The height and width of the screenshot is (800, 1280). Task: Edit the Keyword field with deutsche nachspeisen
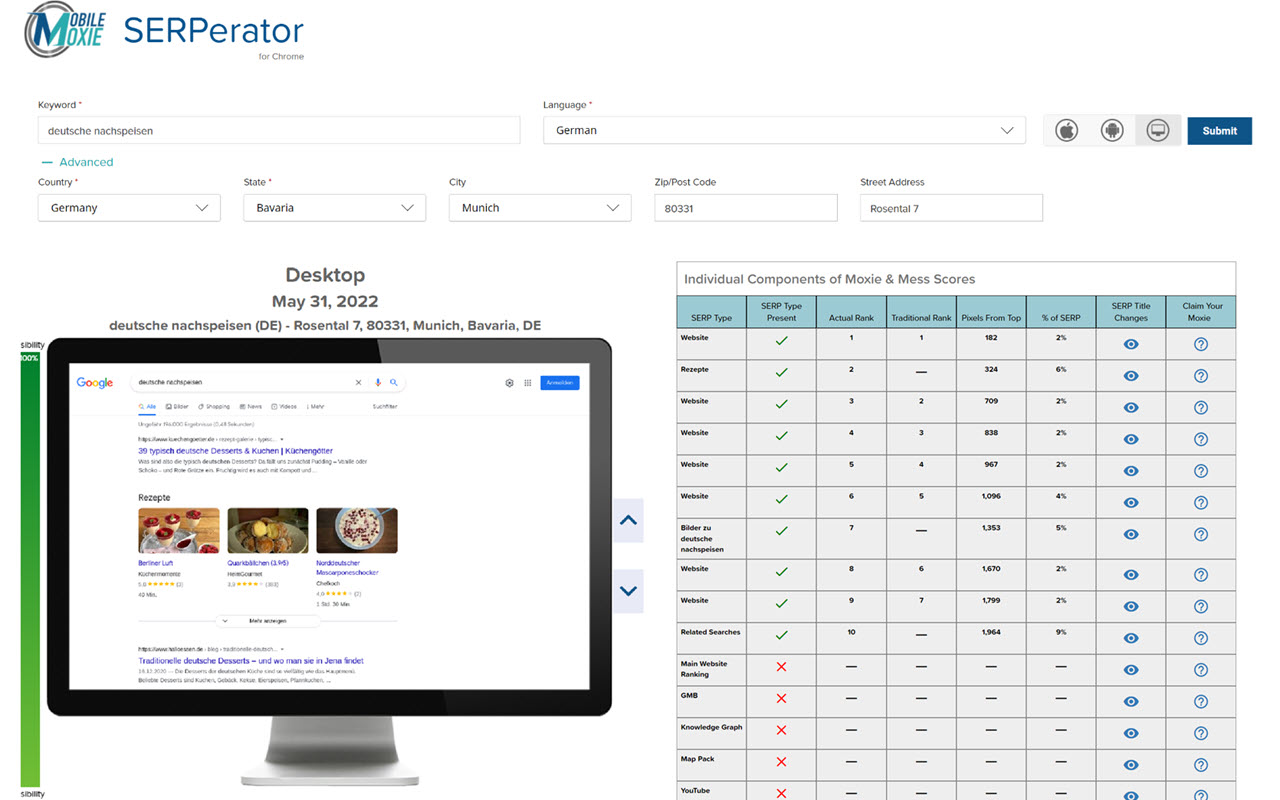(x=279, y=130)
